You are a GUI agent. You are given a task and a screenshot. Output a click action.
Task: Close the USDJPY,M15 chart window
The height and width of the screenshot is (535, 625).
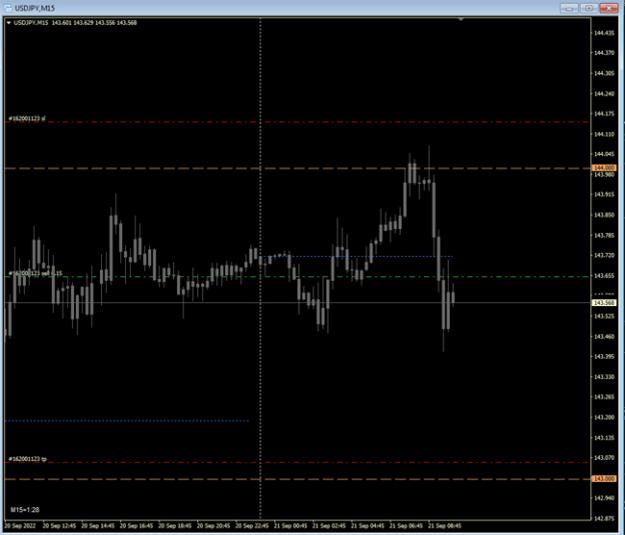(609, 8)
